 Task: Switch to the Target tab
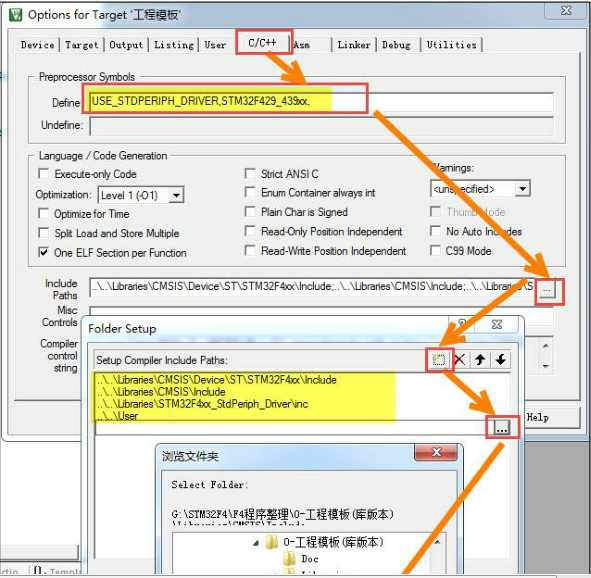81,45
